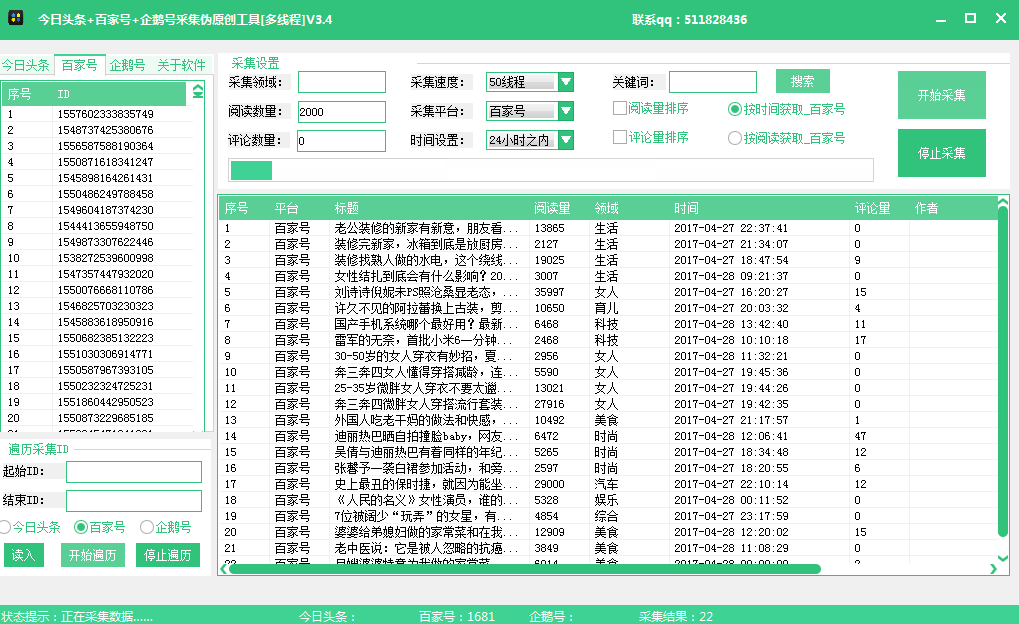Image resolution: width=1019 pixels, height=624 pixels.
Task: Click the 搜索 button
Action: (x=803, y=81)
